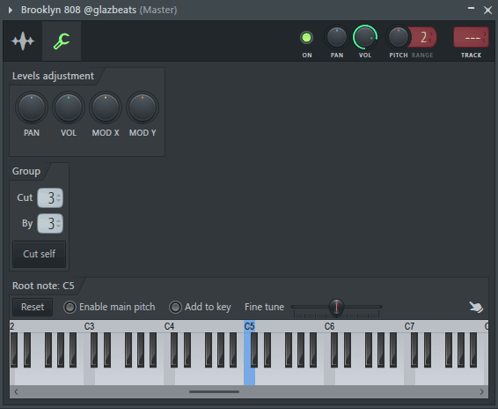Click the Reset root note button

click(32, 307)
